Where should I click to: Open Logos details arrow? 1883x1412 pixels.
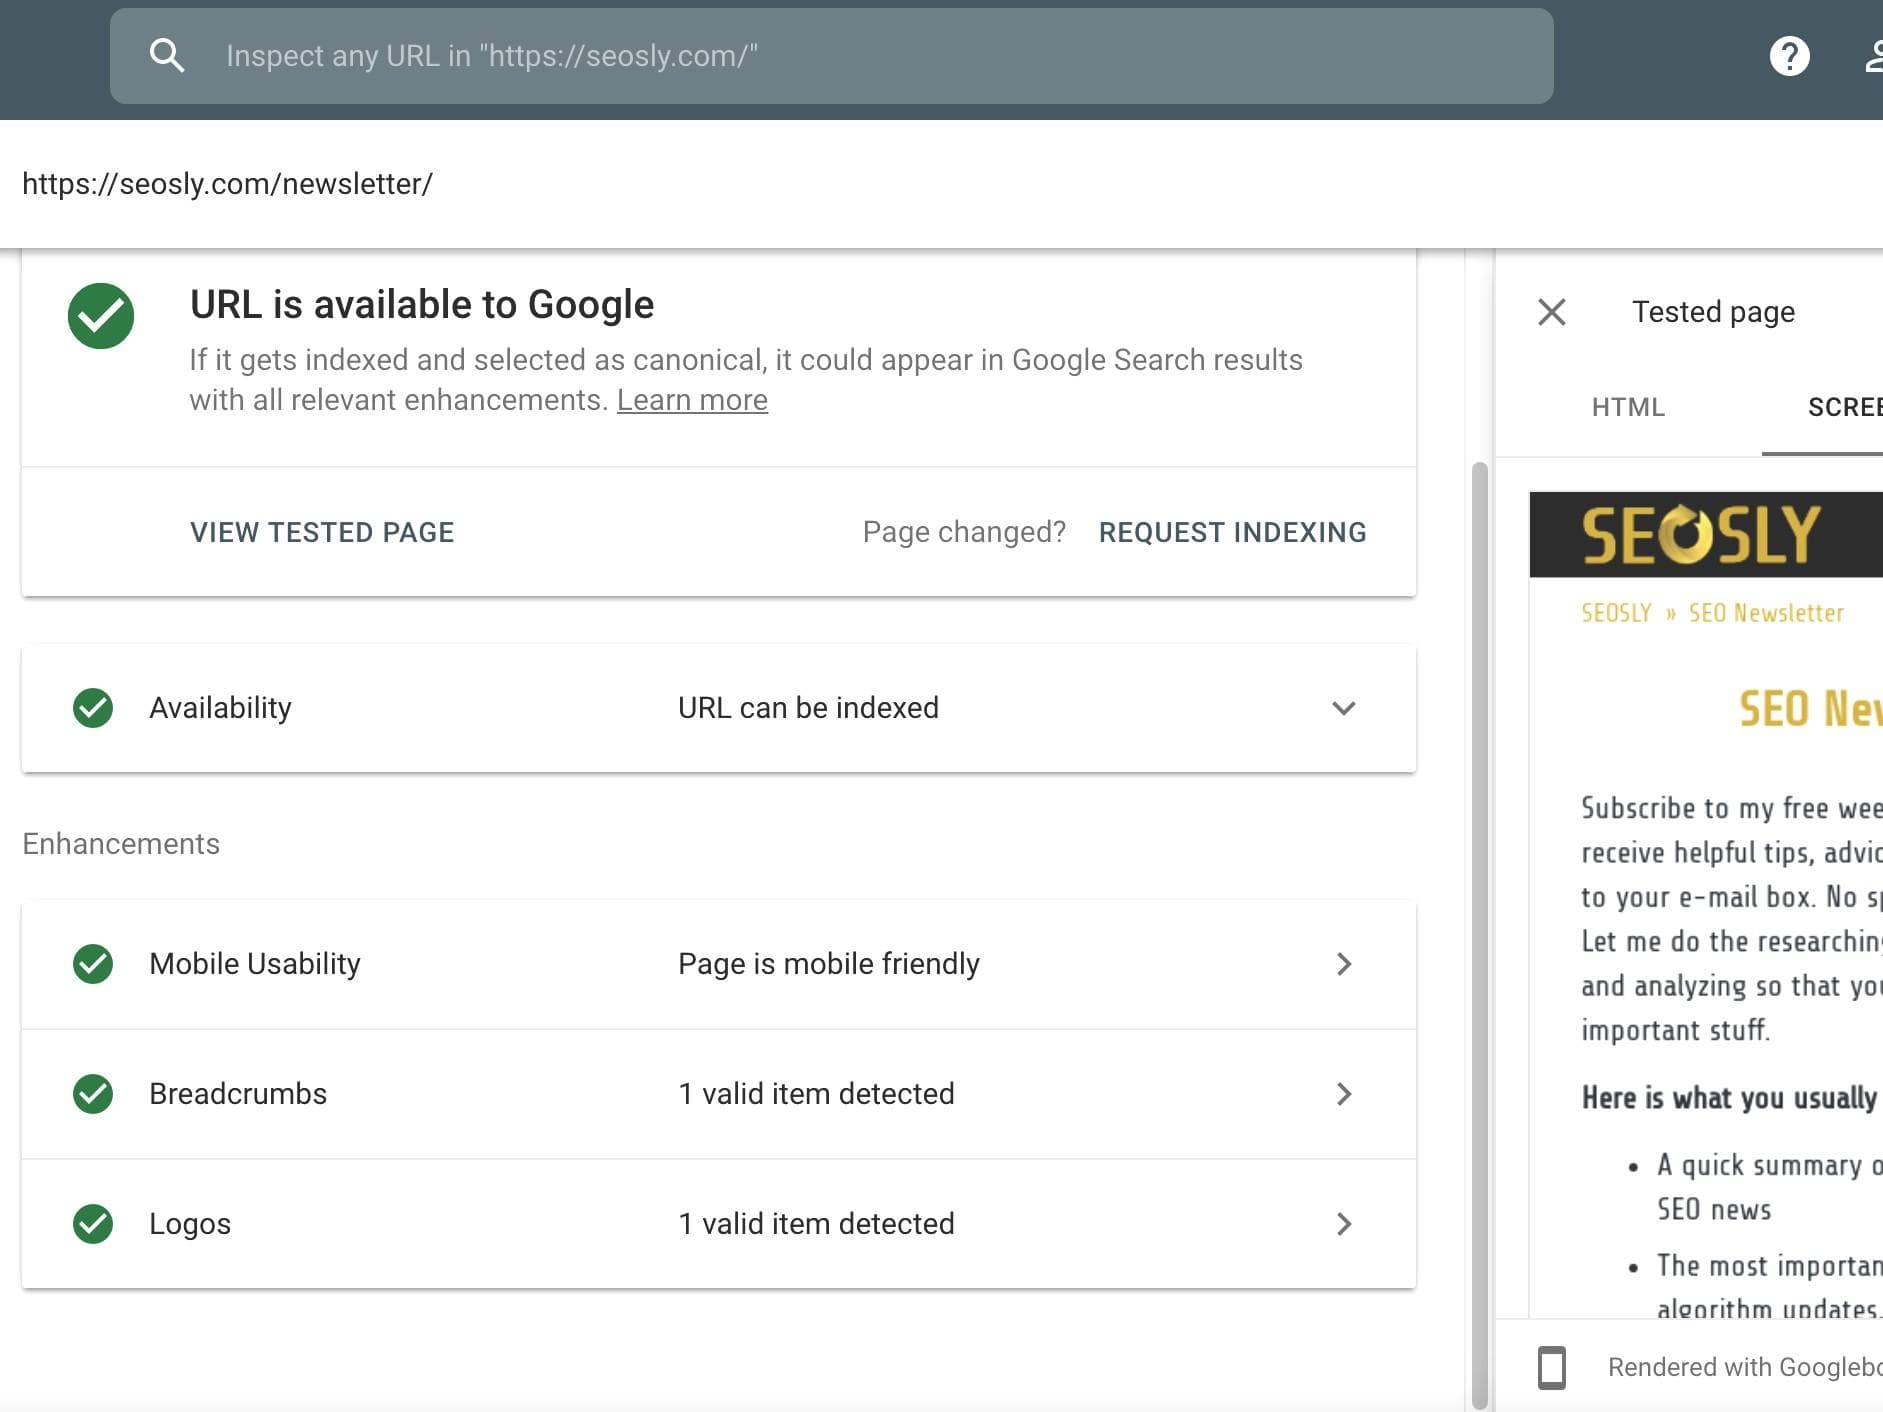pyautogui.click(x=1344, y=1224)
